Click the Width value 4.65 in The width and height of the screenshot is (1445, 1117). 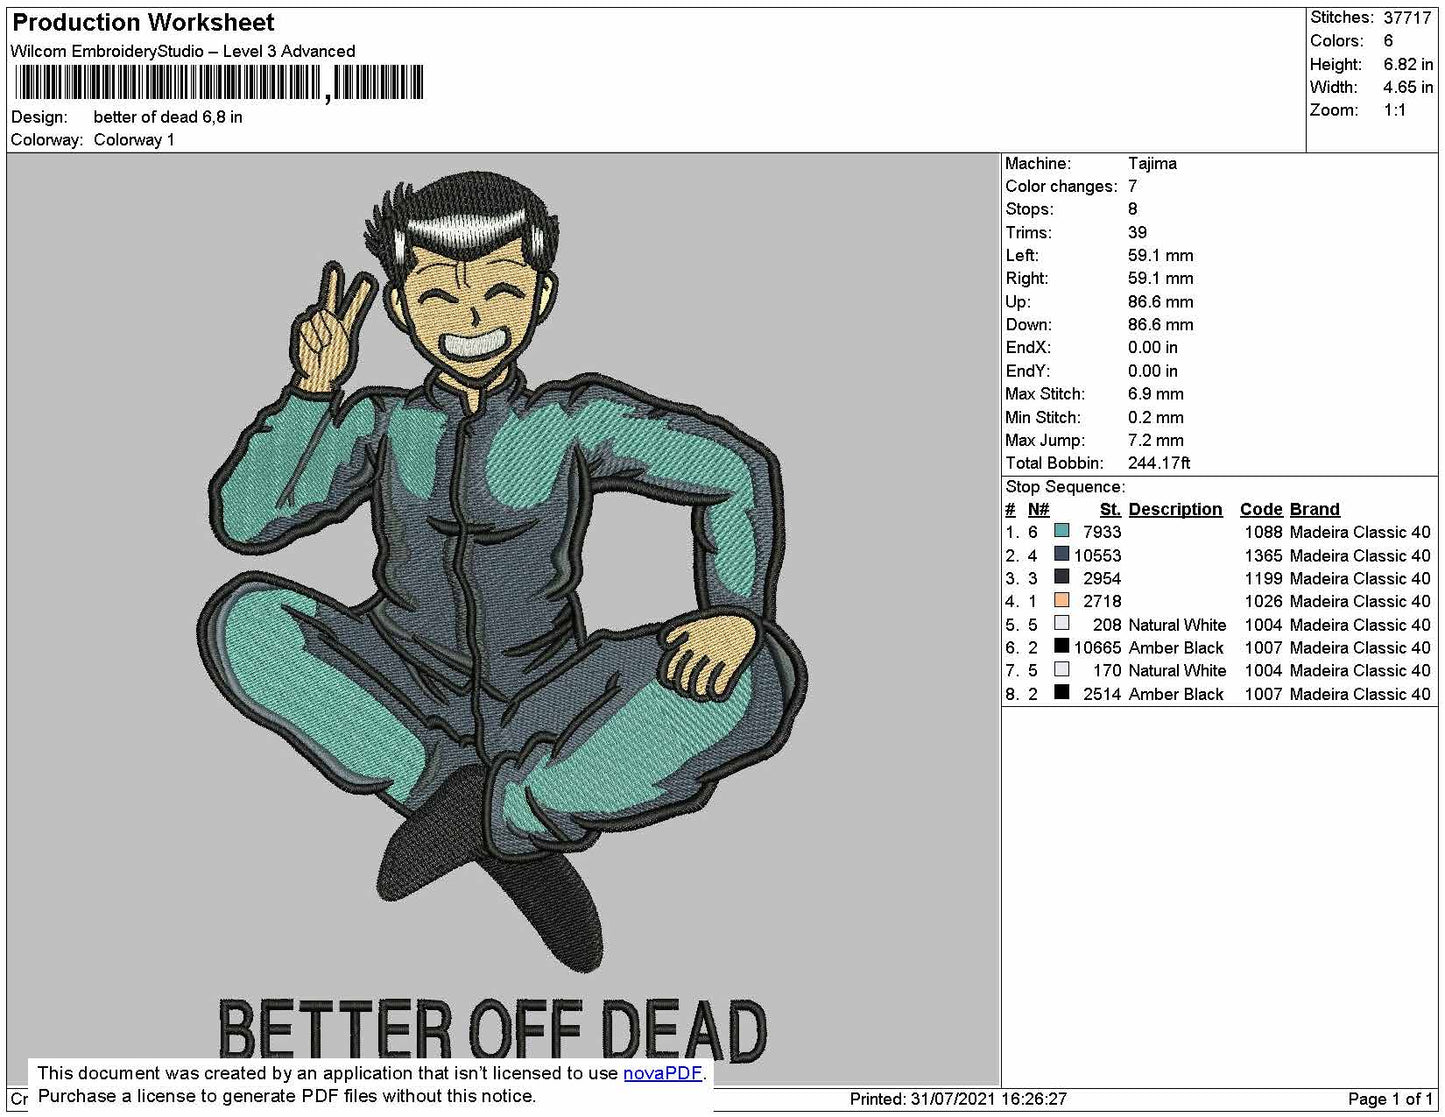point(1408,87)
